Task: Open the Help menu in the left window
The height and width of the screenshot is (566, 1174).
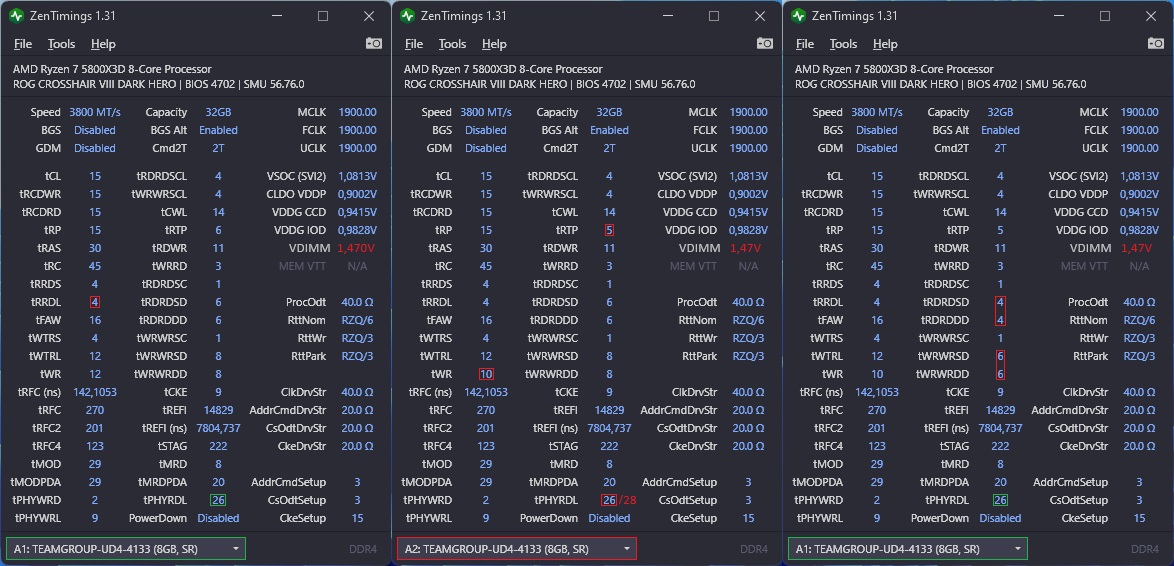Action: (103, 44)
